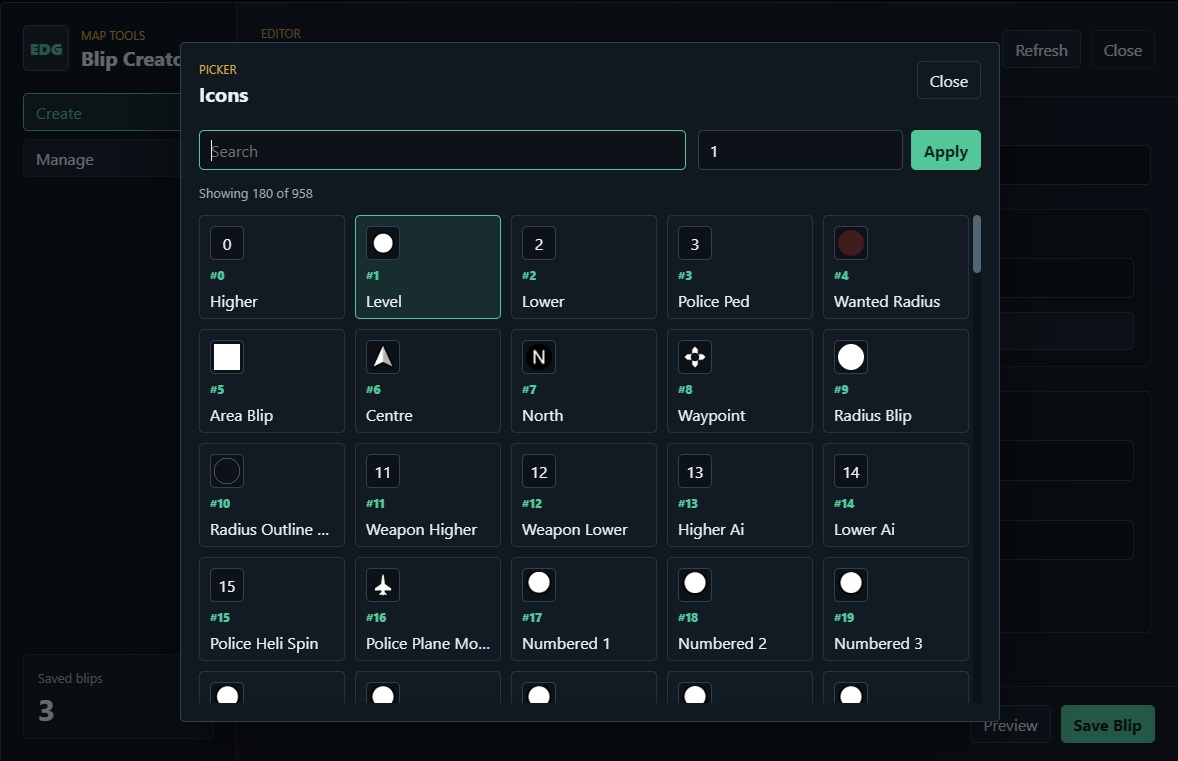The image size is (1178, 761).
Task: Choose the #17 Numbered 1 icon
Action: click(584, 609)
